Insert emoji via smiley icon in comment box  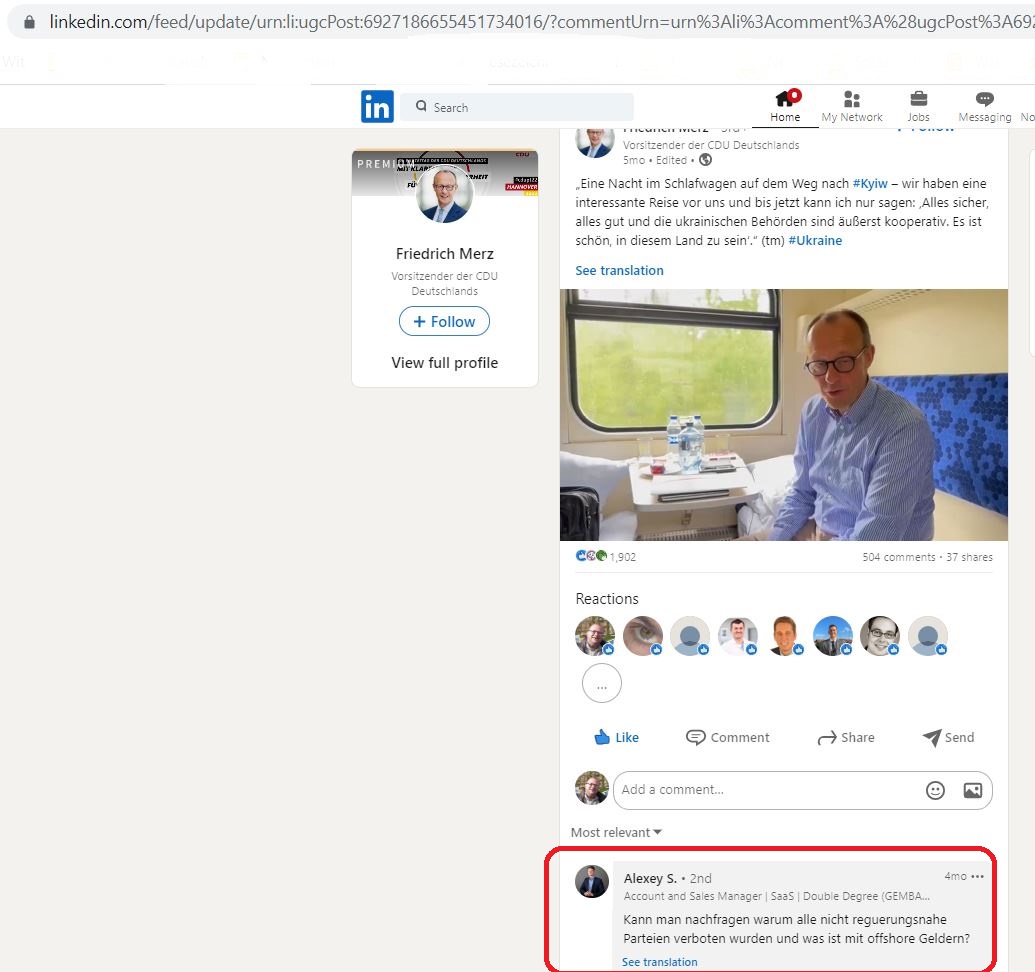[x=935, y=790]
